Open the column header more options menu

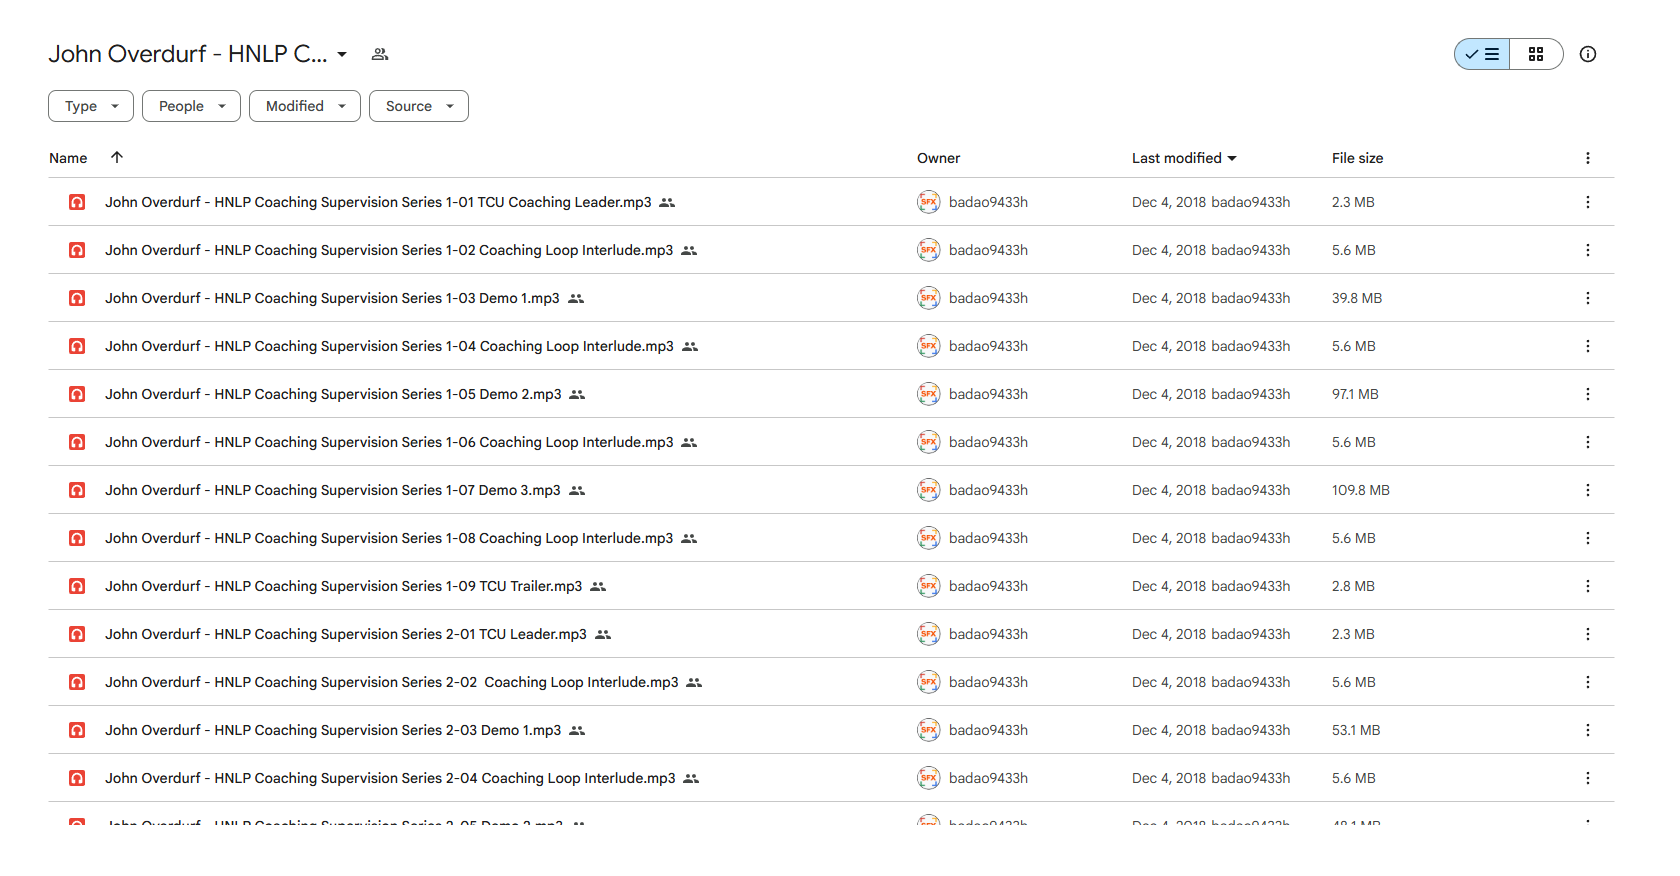[x=1588, y=158]
